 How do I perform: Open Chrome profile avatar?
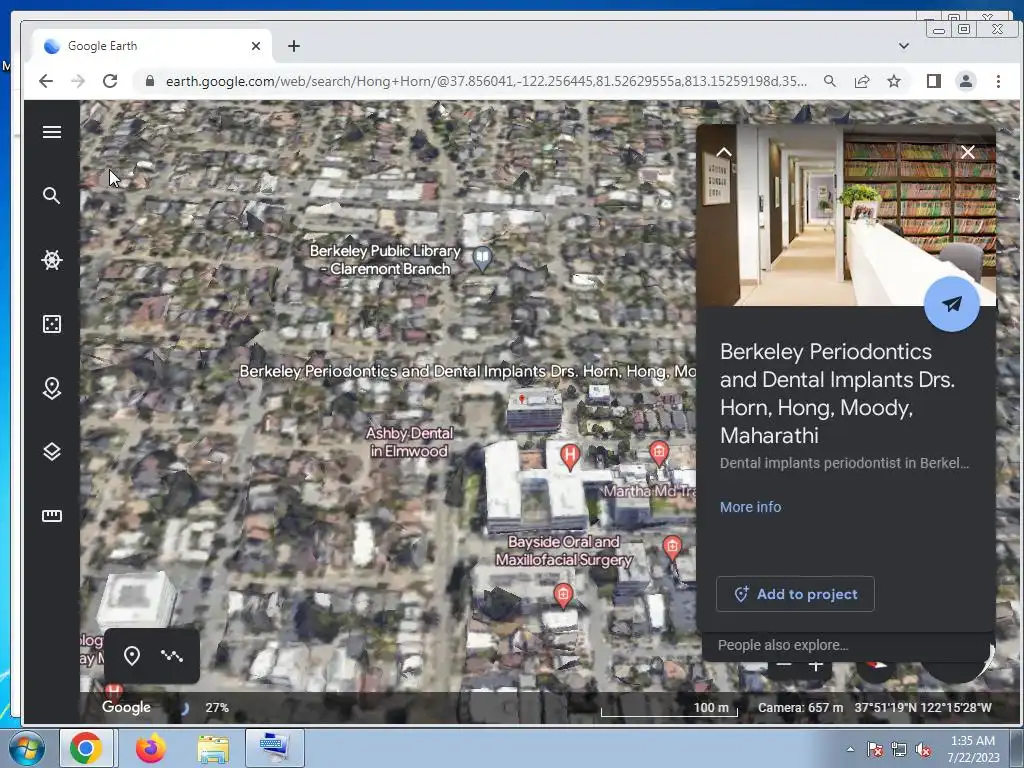(x=966, y=81)
